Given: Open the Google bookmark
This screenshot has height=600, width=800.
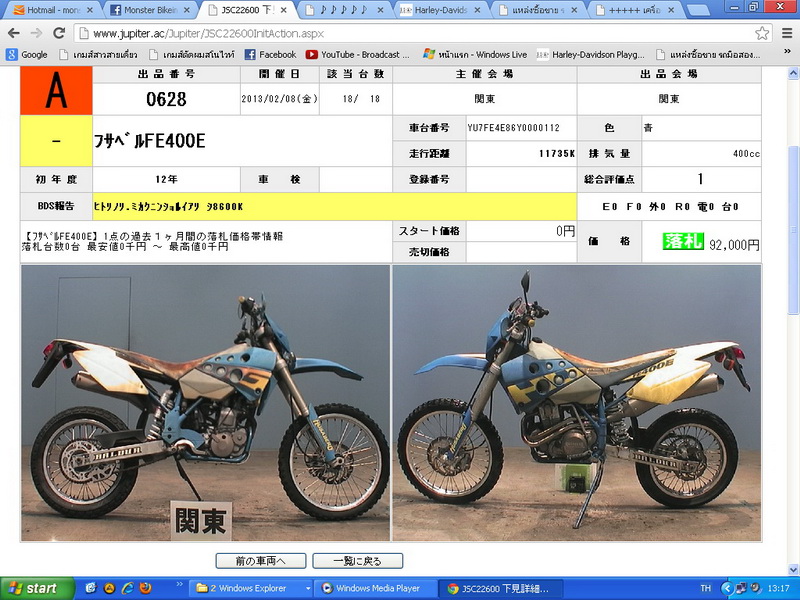Looking at the screenshot, I should coord(27,55).
